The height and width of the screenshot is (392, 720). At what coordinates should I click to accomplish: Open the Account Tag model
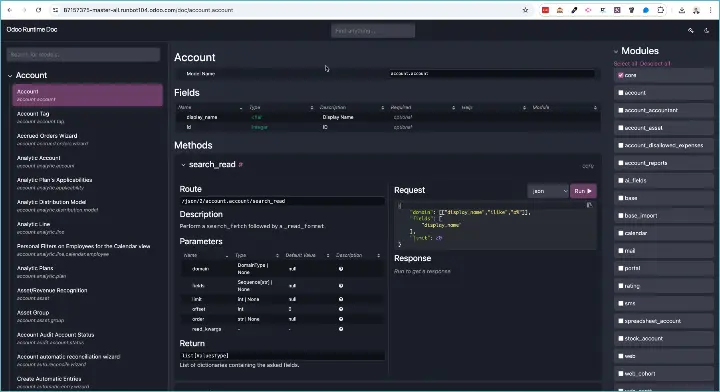[x=87, y=117]
